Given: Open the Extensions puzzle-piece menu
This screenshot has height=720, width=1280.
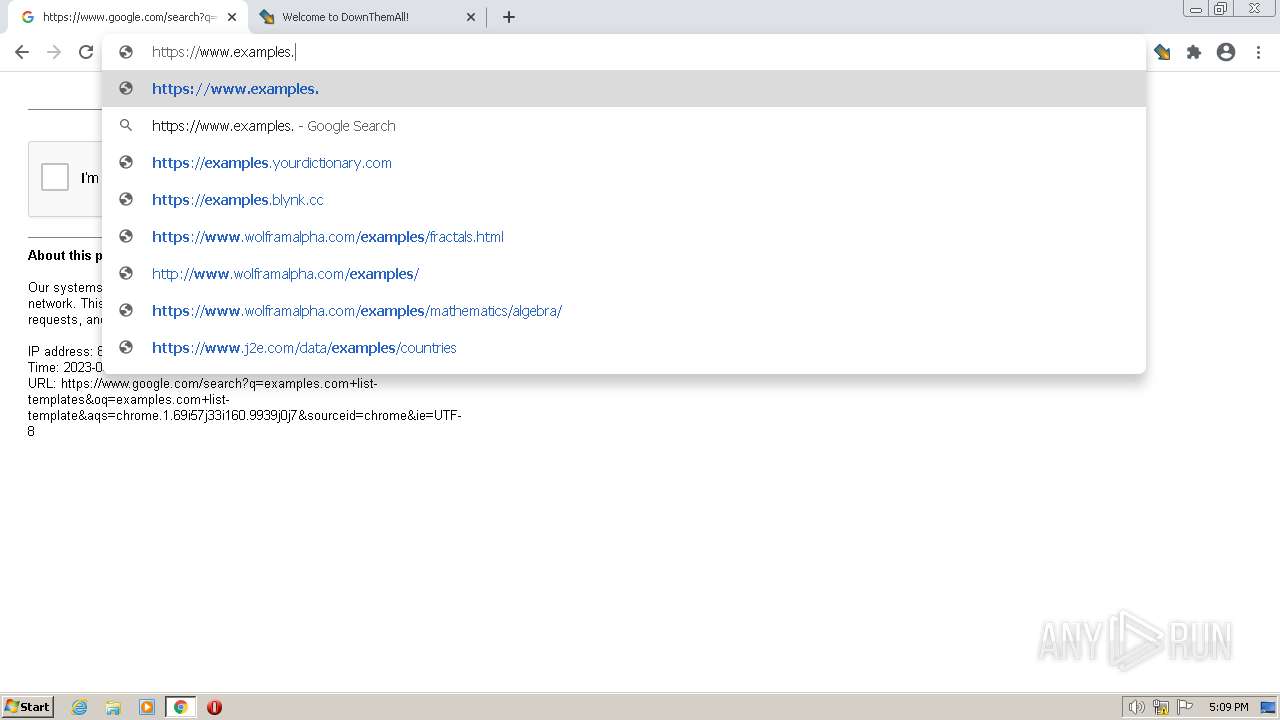Looking at the screenshot, I should click(x=1194, y=52).
